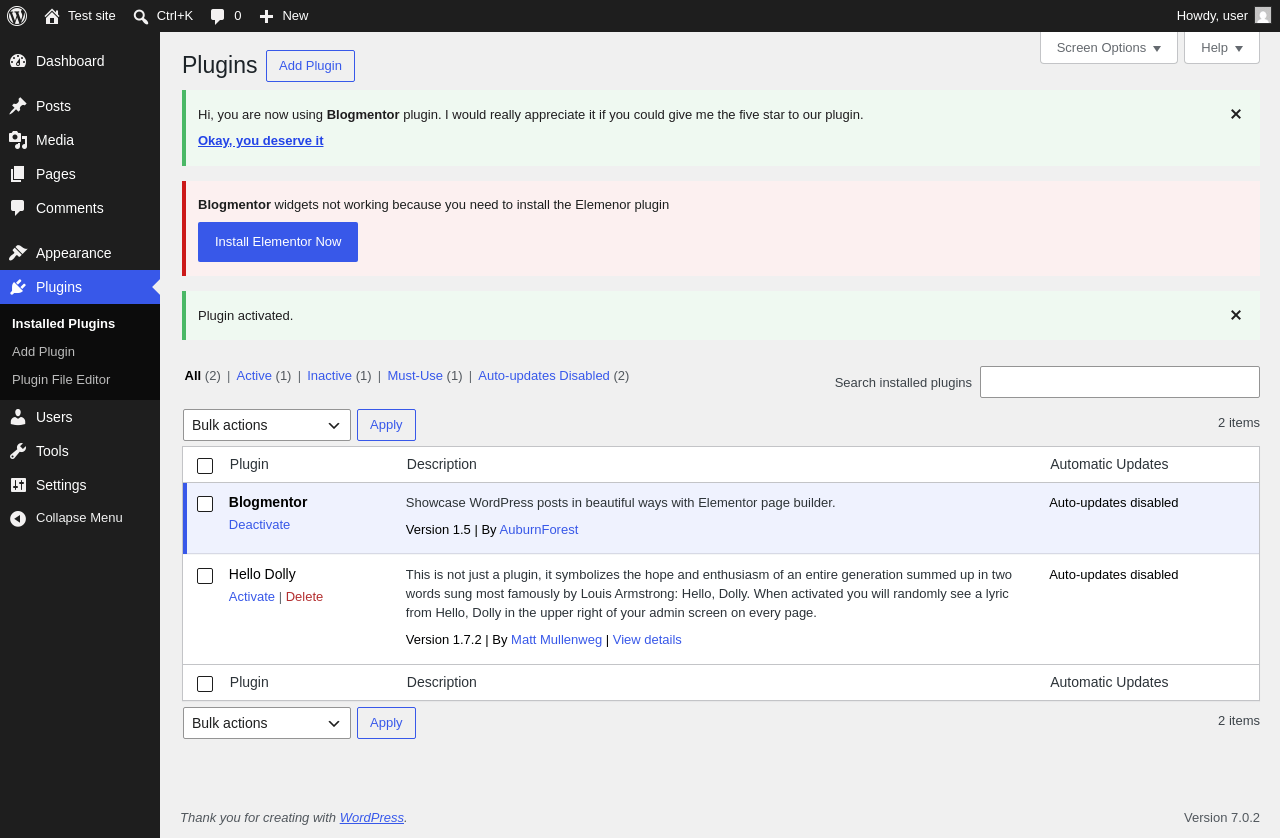Viewport: 1280px width, 838px height.
Task: Open the top Bulk actions dropdown
Action: (x=267, y=425)
